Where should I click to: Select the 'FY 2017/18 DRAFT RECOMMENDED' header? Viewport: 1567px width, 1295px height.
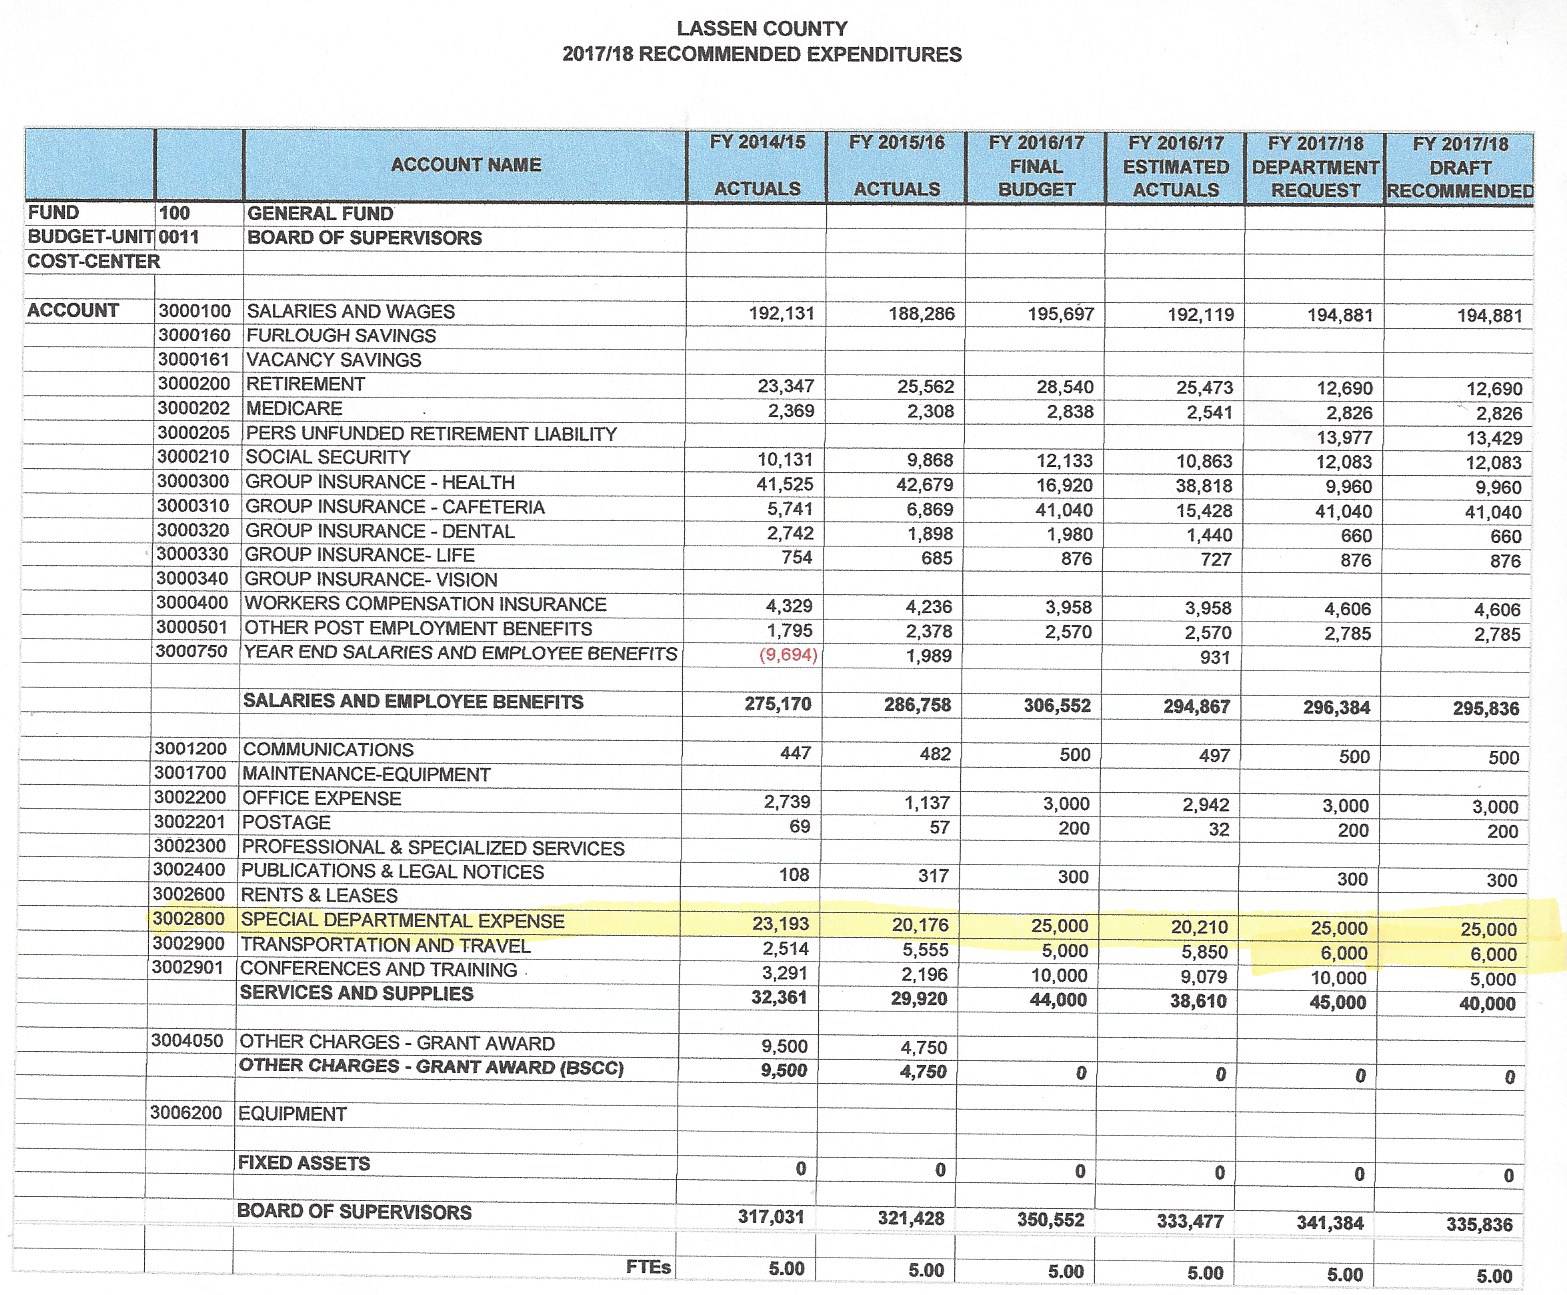tap(1460, 168)
